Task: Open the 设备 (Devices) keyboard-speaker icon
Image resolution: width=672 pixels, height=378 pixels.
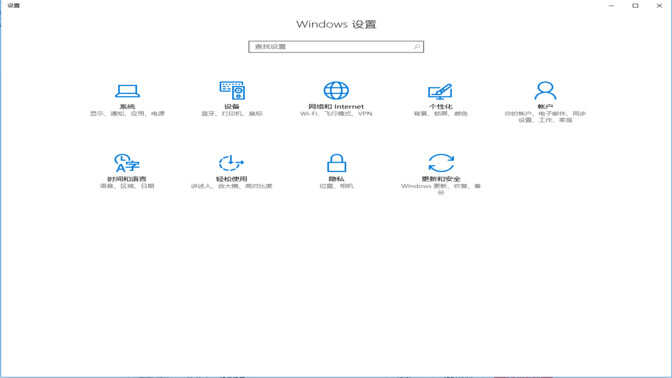Action: pyautogui.click(x=232, y=90)
